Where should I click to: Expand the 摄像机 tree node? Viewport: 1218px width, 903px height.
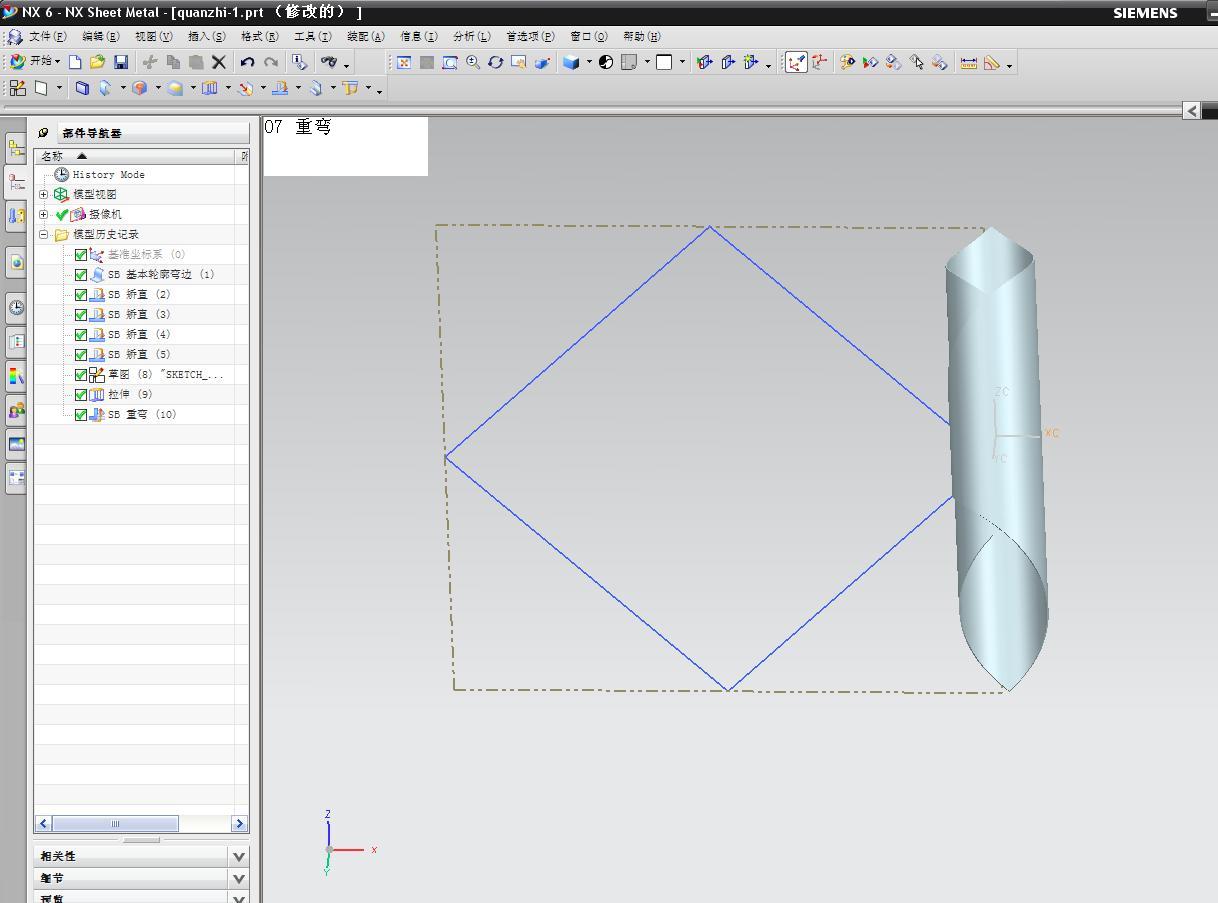(44, 214)
